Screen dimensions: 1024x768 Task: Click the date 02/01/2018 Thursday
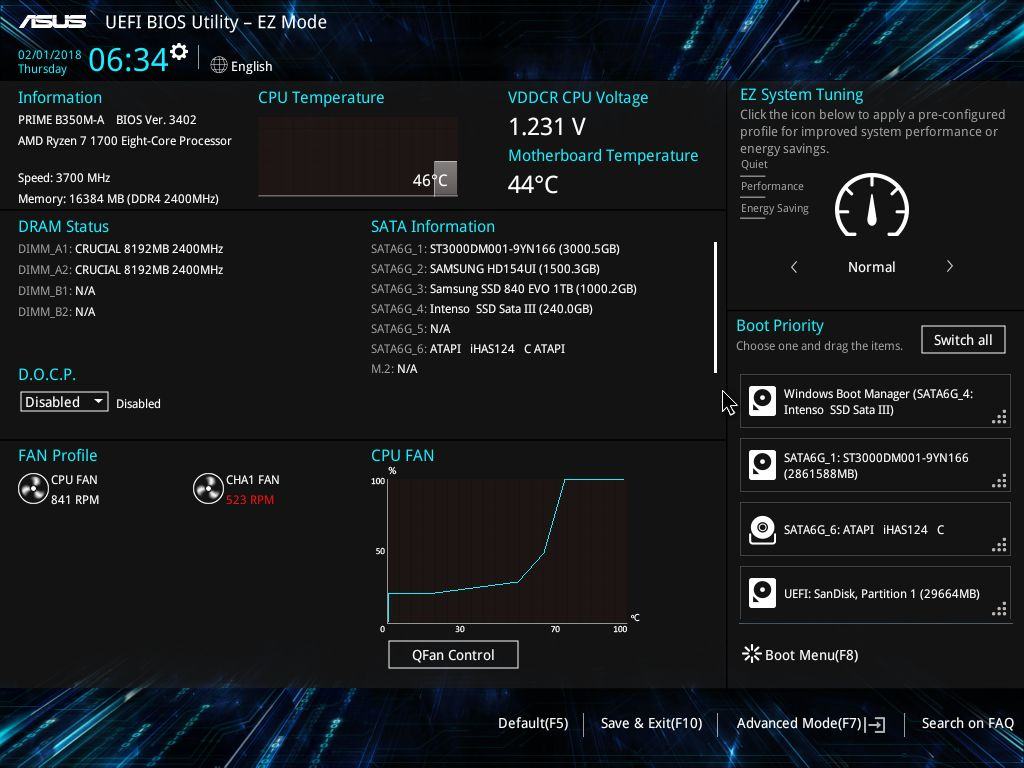tap(50, 62)
